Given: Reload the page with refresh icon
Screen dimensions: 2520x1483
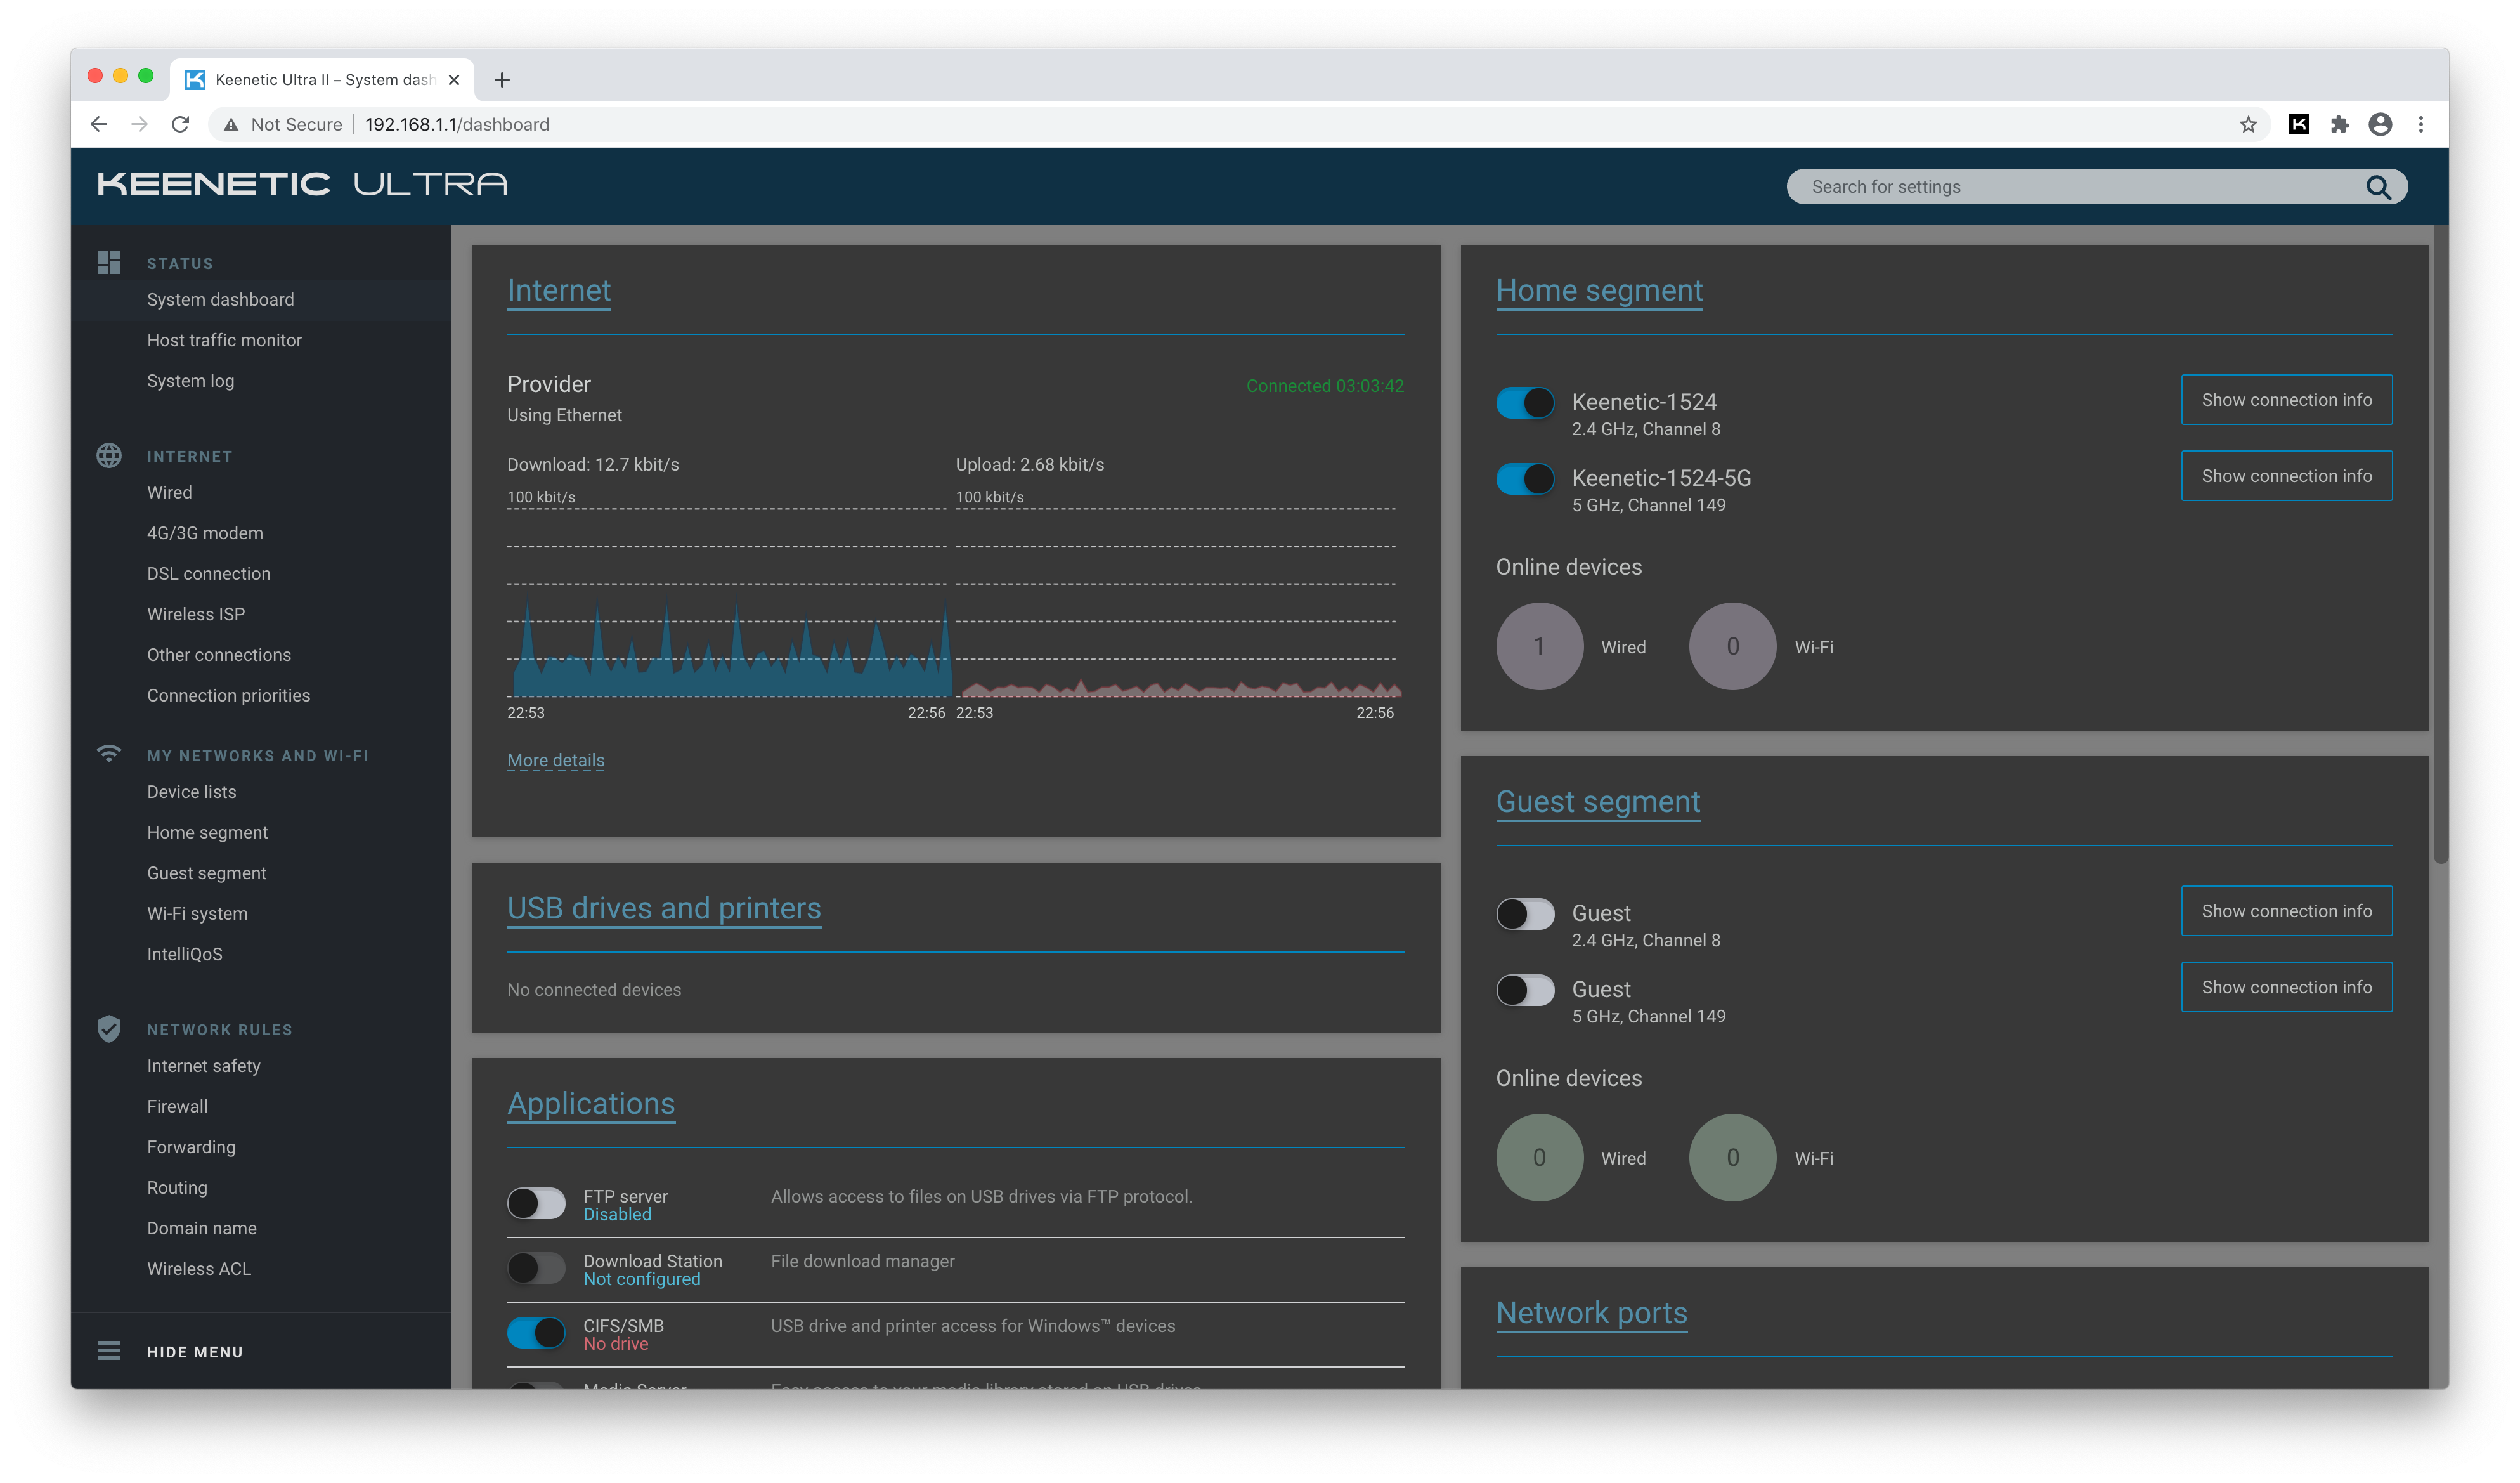Looking at the screenshot, I should 180,124.
